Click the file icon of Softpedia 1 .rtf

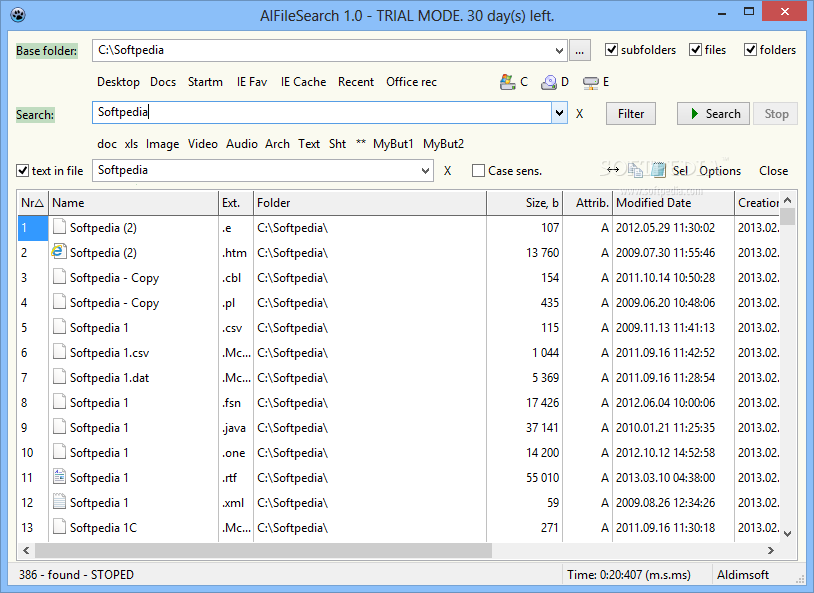tap(60, 476)
